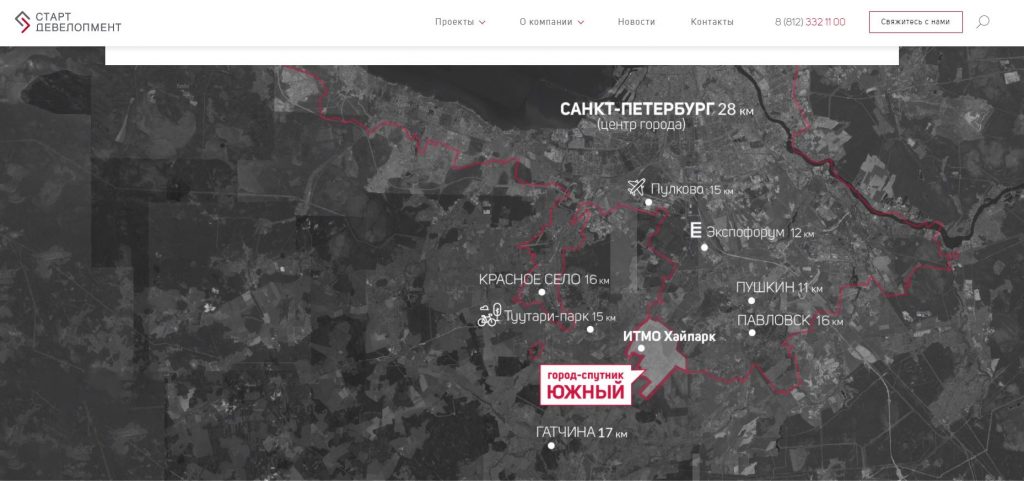Click the Экспофорум 12 км label
1024x481 pixels.
[760, 233]
